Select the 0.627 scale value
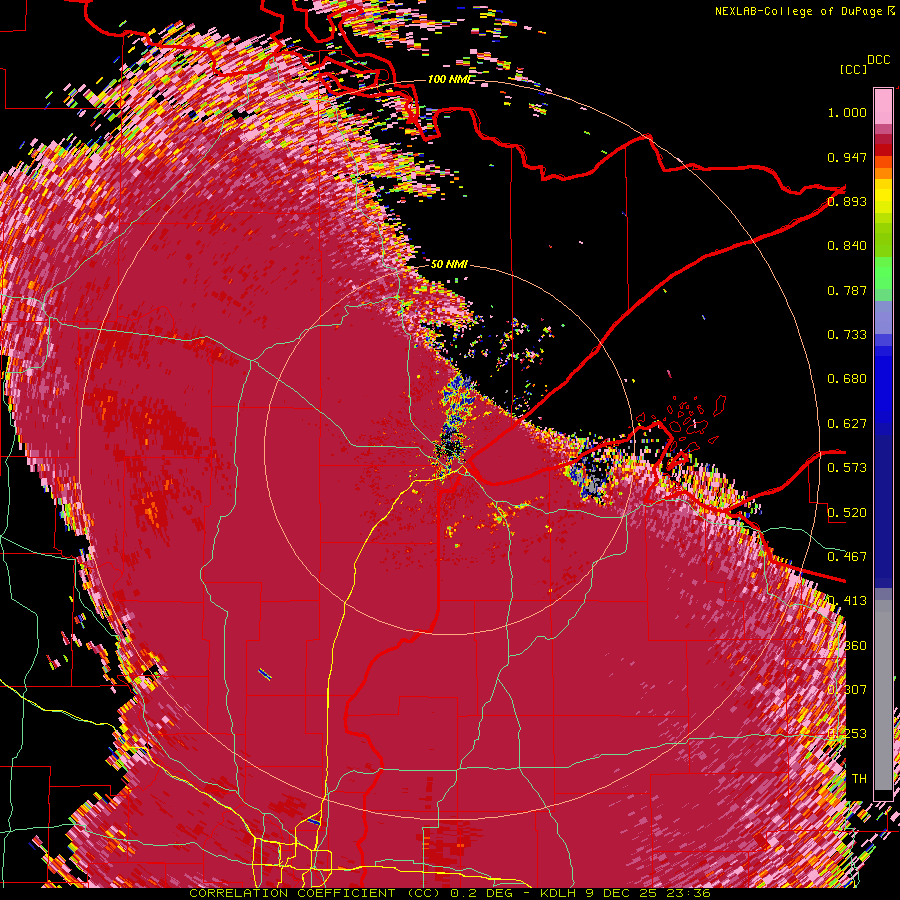 (847, 424)
